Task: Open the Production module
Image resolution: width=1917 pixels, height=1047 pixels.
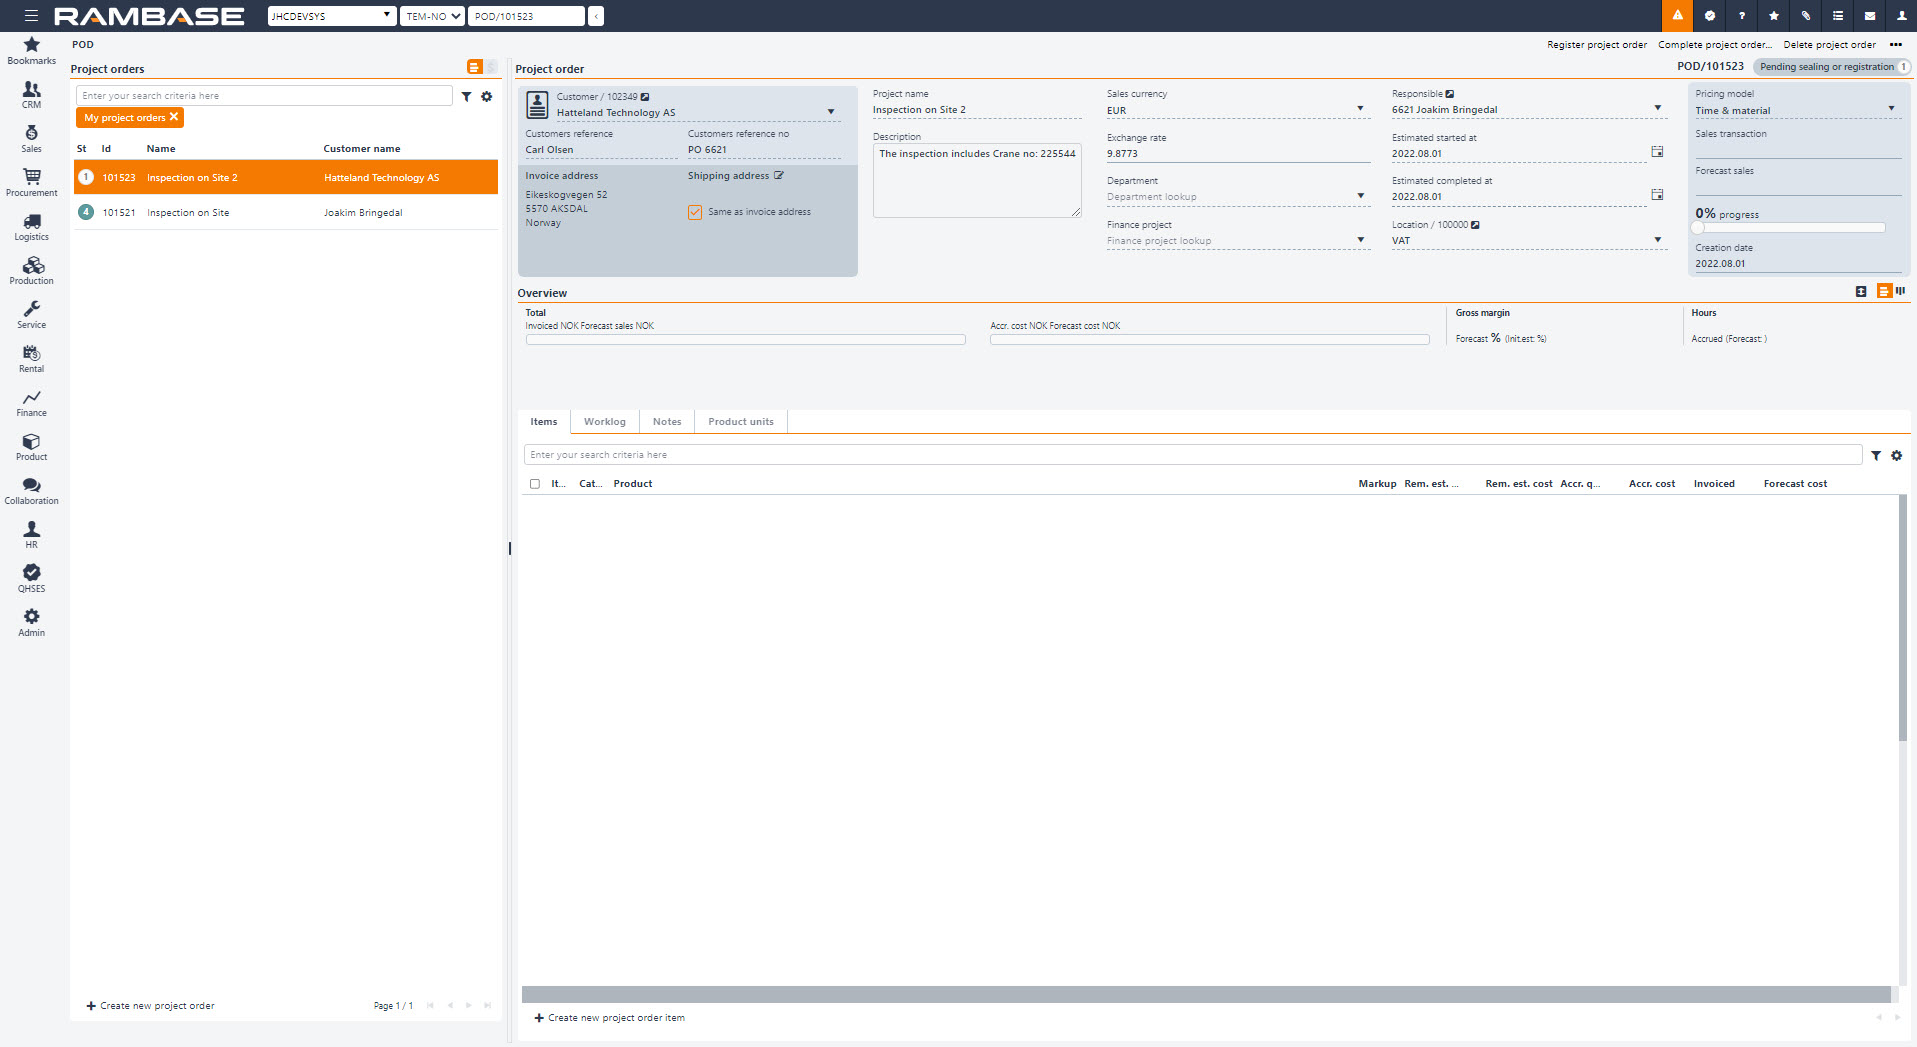Action: (32, 271)
